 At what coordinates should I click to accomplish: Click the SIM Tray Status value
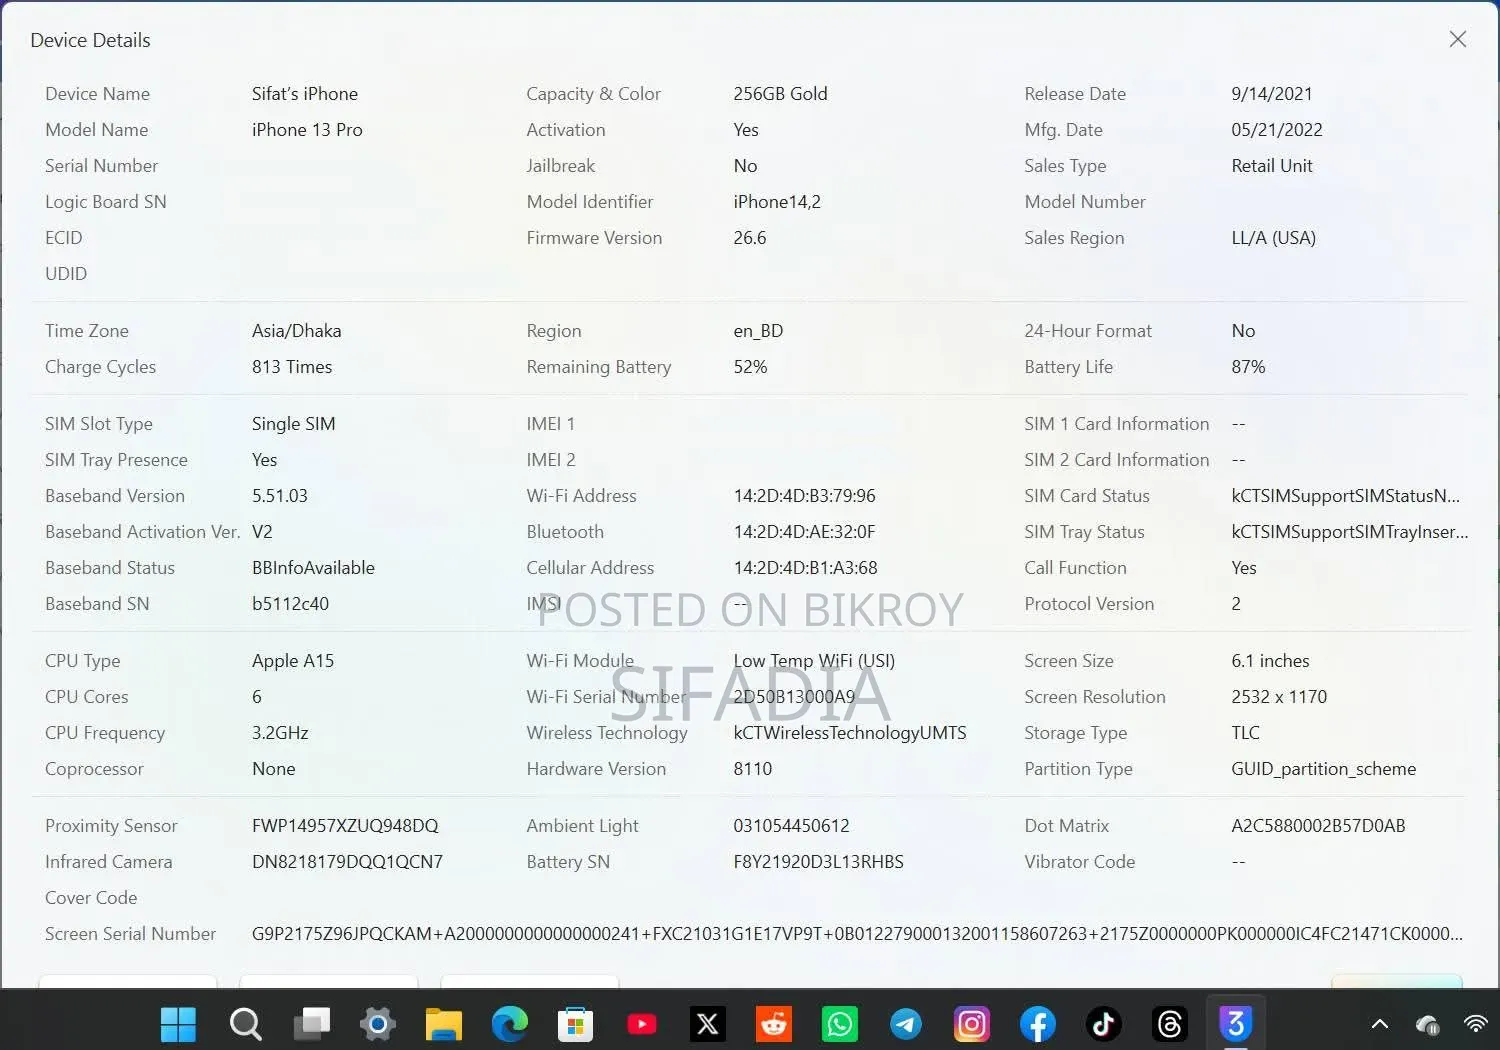click(1350, 532)
